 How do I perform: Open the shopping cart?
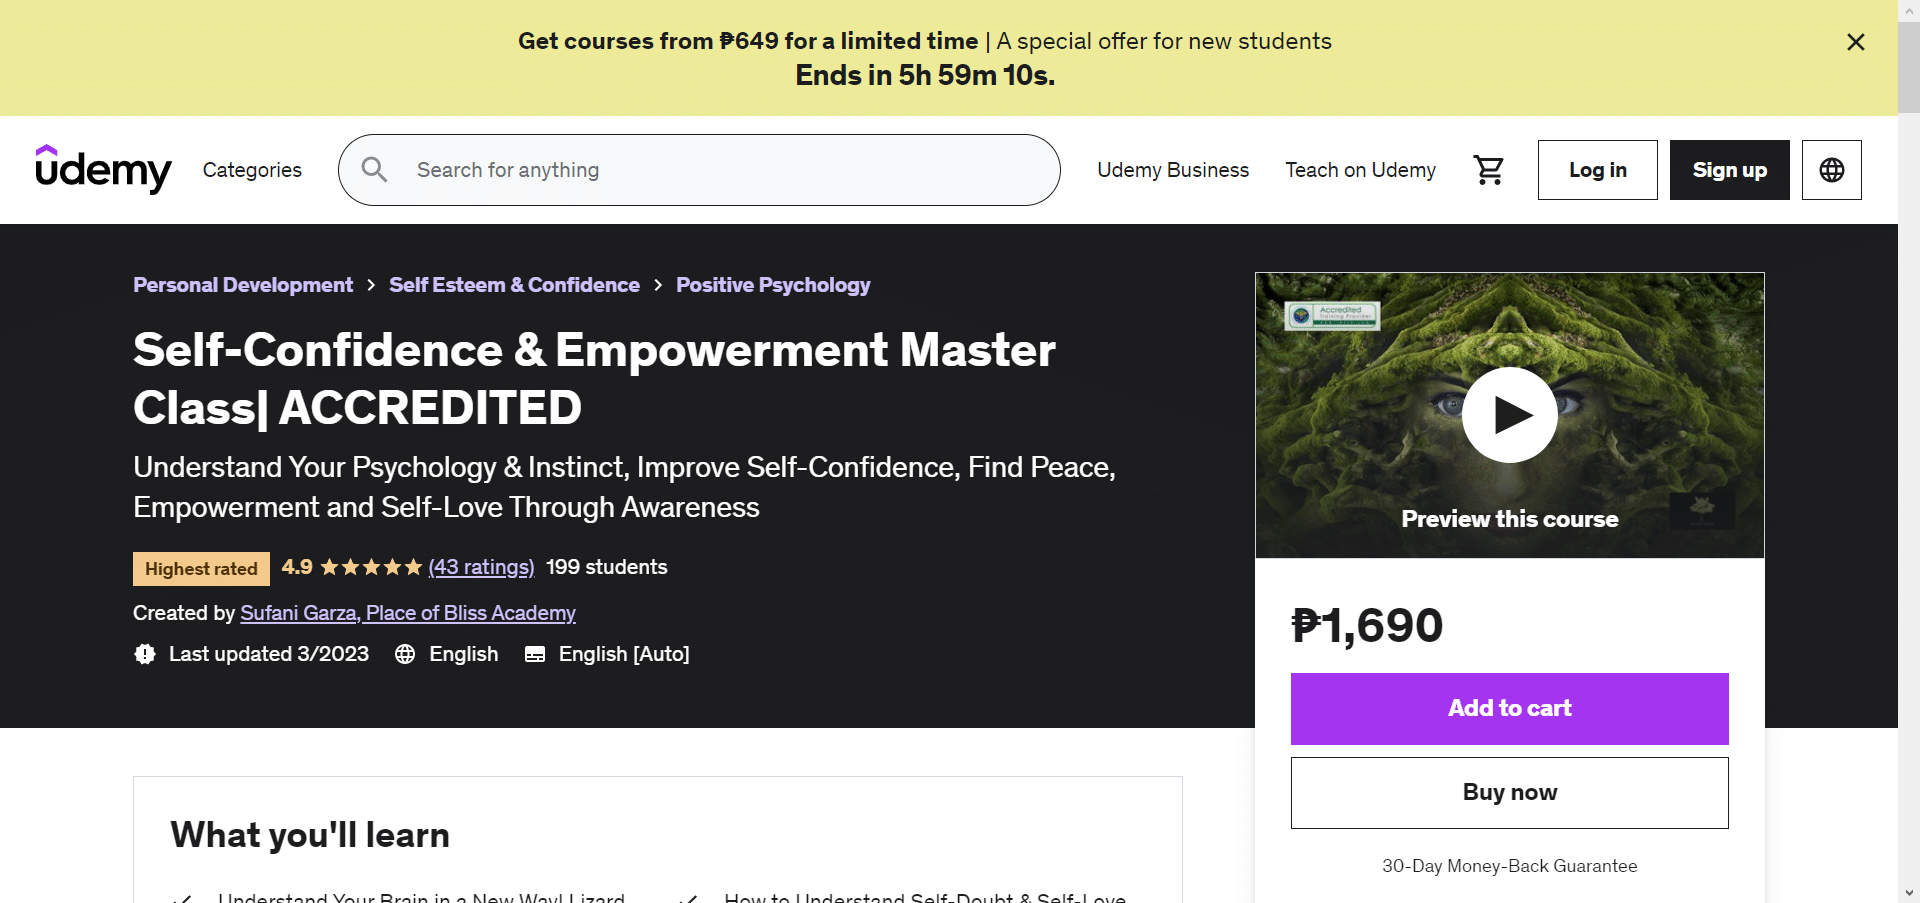point(1488,169)
